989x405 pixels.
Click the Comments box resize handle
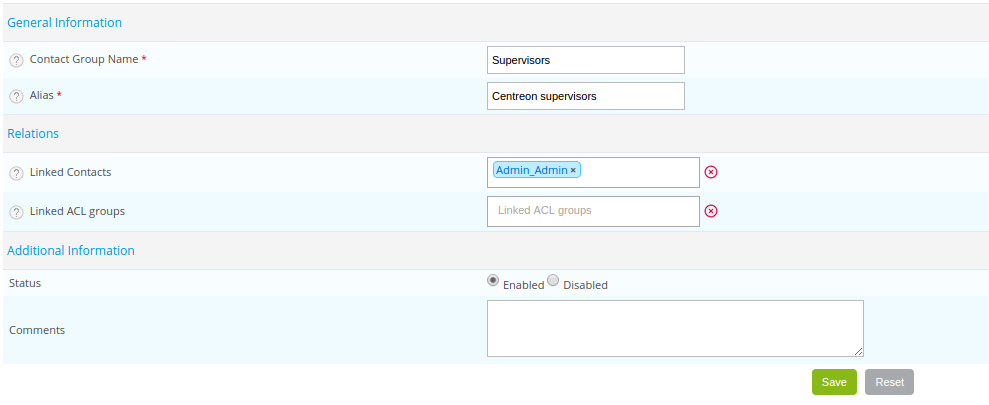pos(858,351)
